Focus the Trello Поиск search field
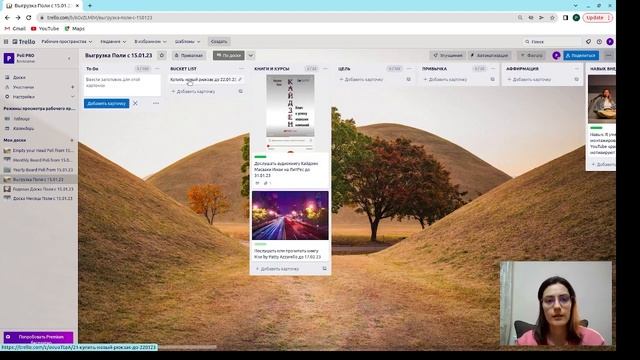 552,42
